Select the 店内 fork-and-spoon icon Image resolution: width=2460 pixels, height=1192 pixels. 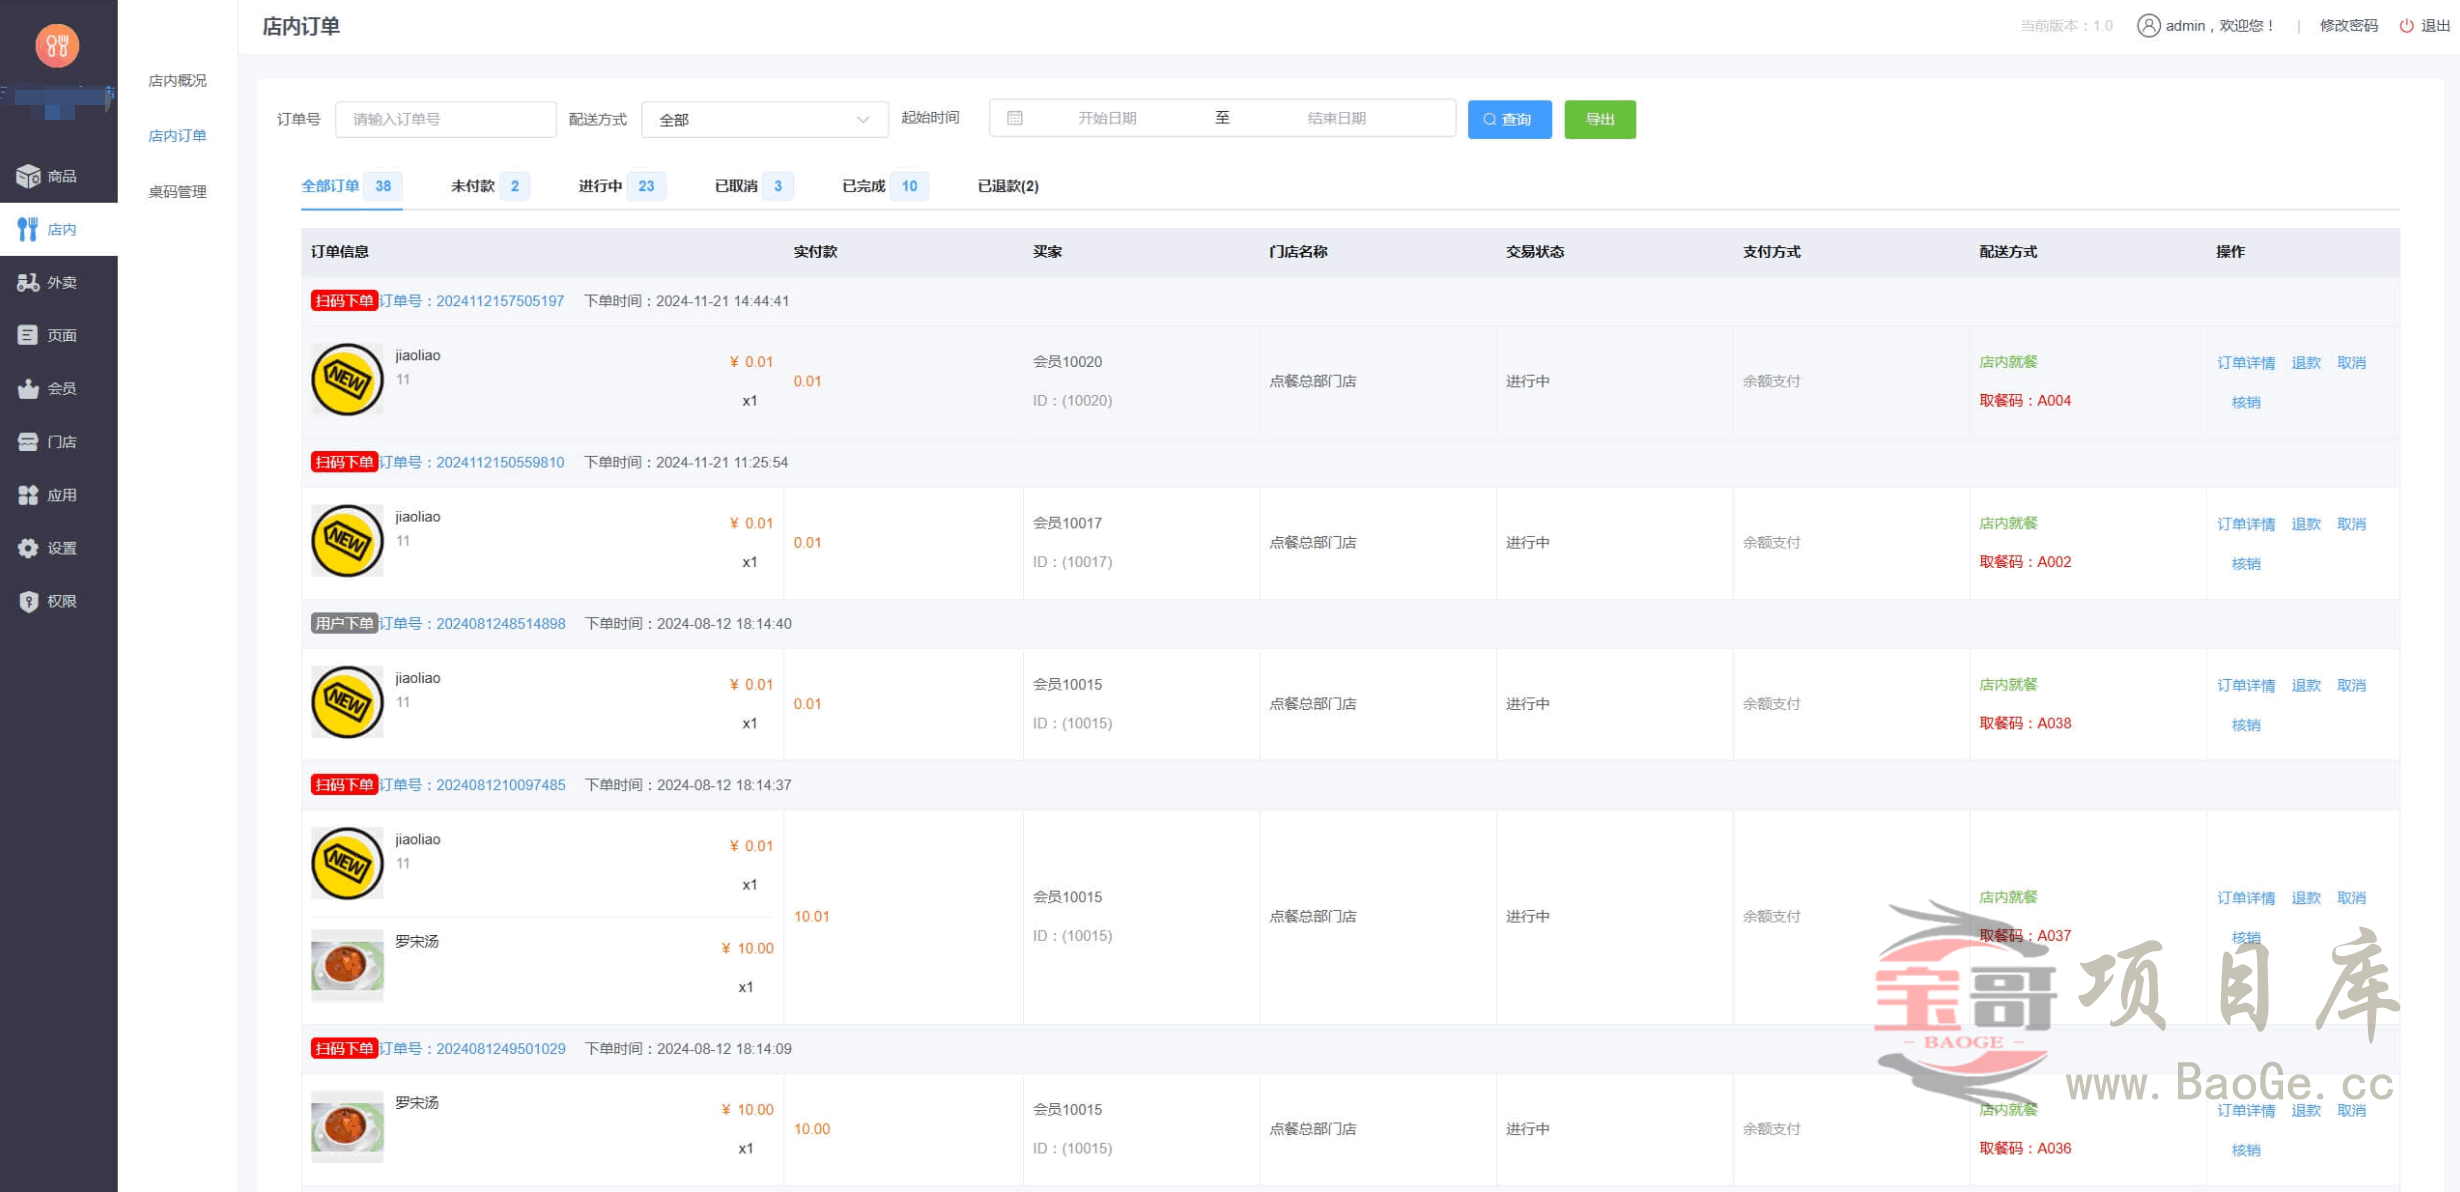click(x=28, y=229)
